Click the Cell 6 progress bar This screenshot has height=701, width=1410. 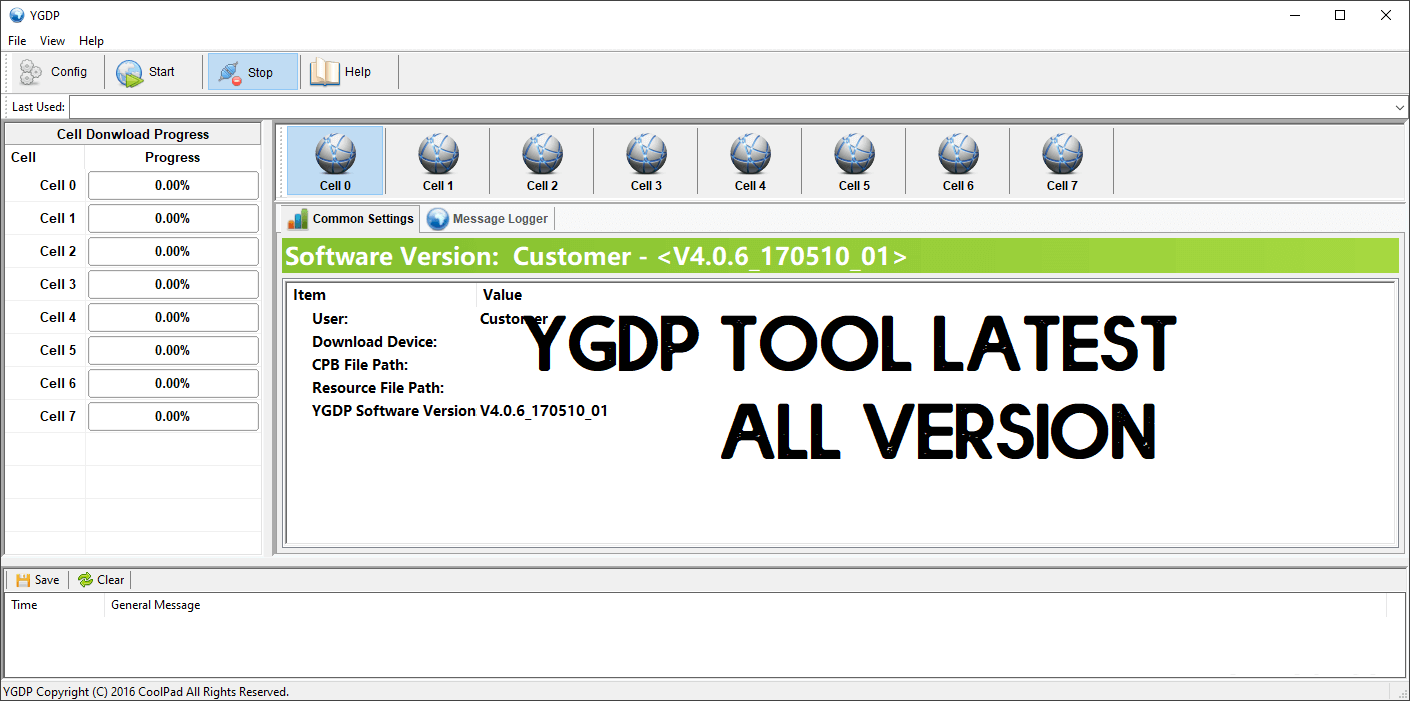pos(173,383)
